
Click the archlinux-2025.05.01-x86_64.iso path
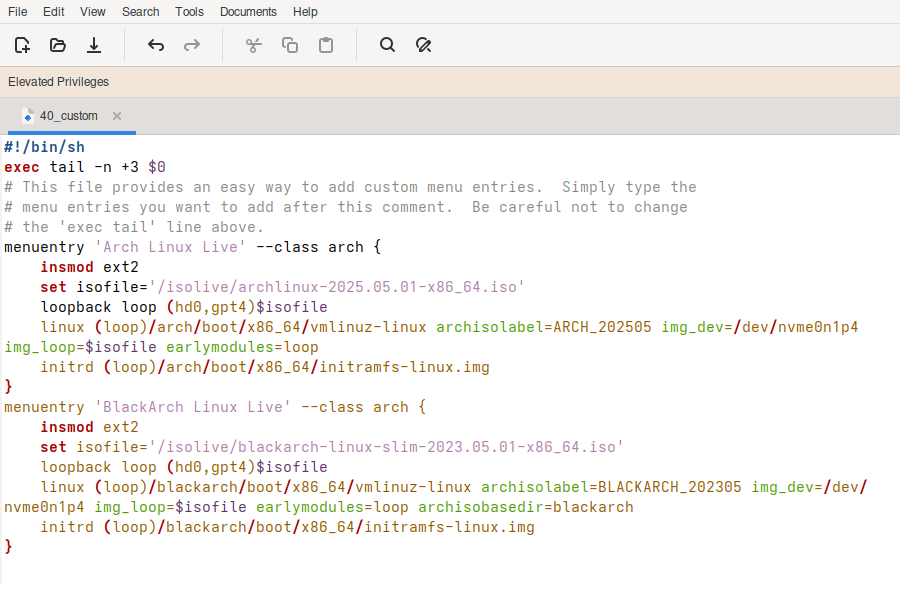tap(337, 287)
